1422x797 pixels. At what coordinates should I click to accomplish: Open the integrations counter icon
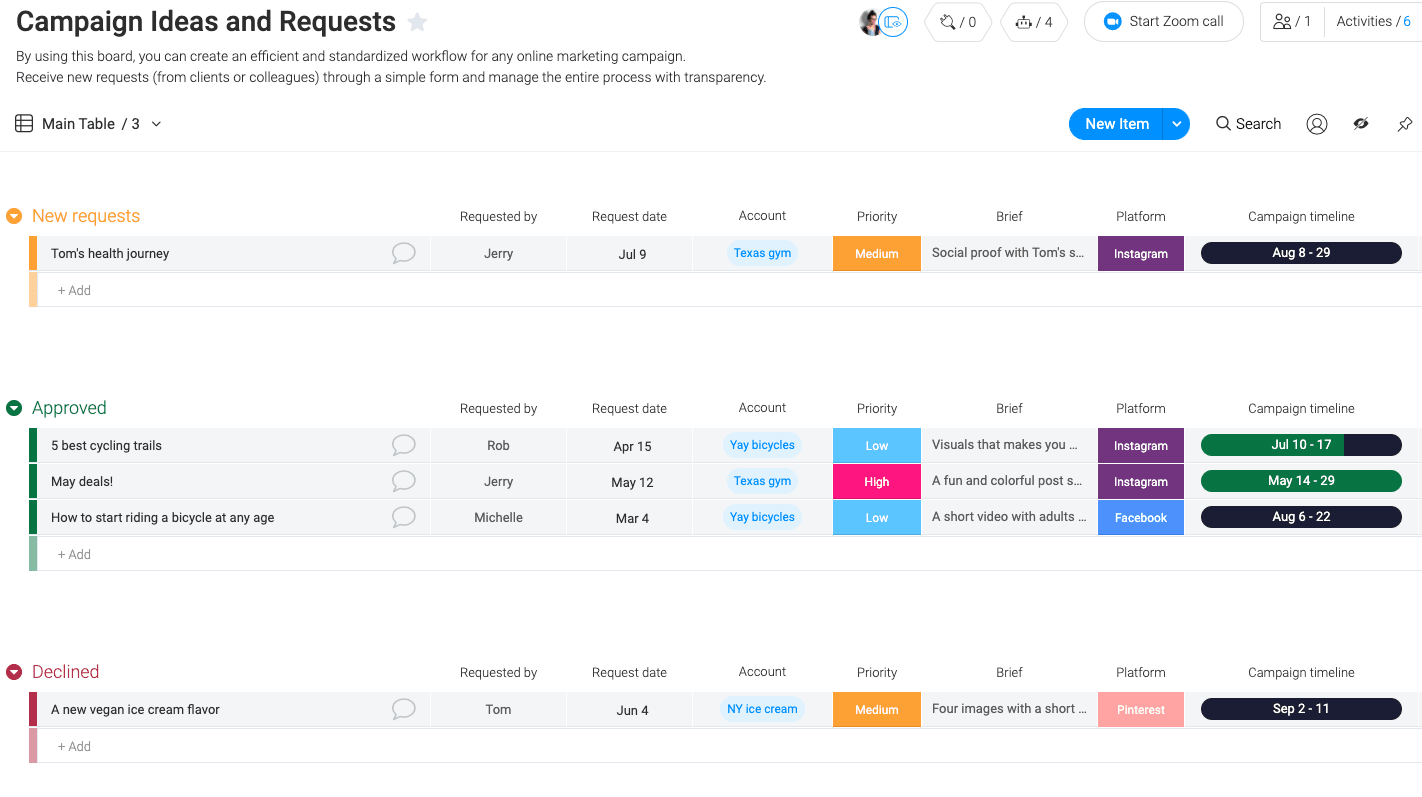tap(957, 22)
